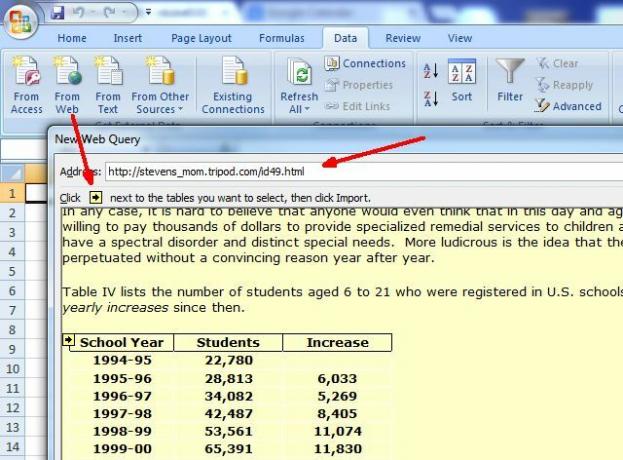Screen dimensions: 623x460
Task: Open the Page Layout tab
Action: (x=201, y=38)
